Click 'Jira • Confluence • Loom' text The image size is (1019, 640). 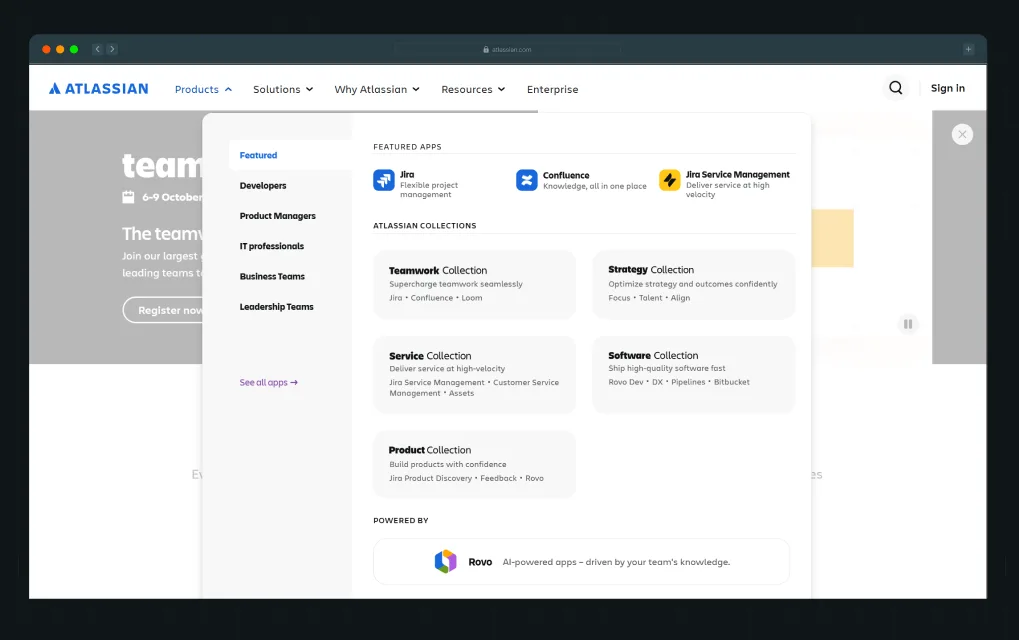(436, 298)
